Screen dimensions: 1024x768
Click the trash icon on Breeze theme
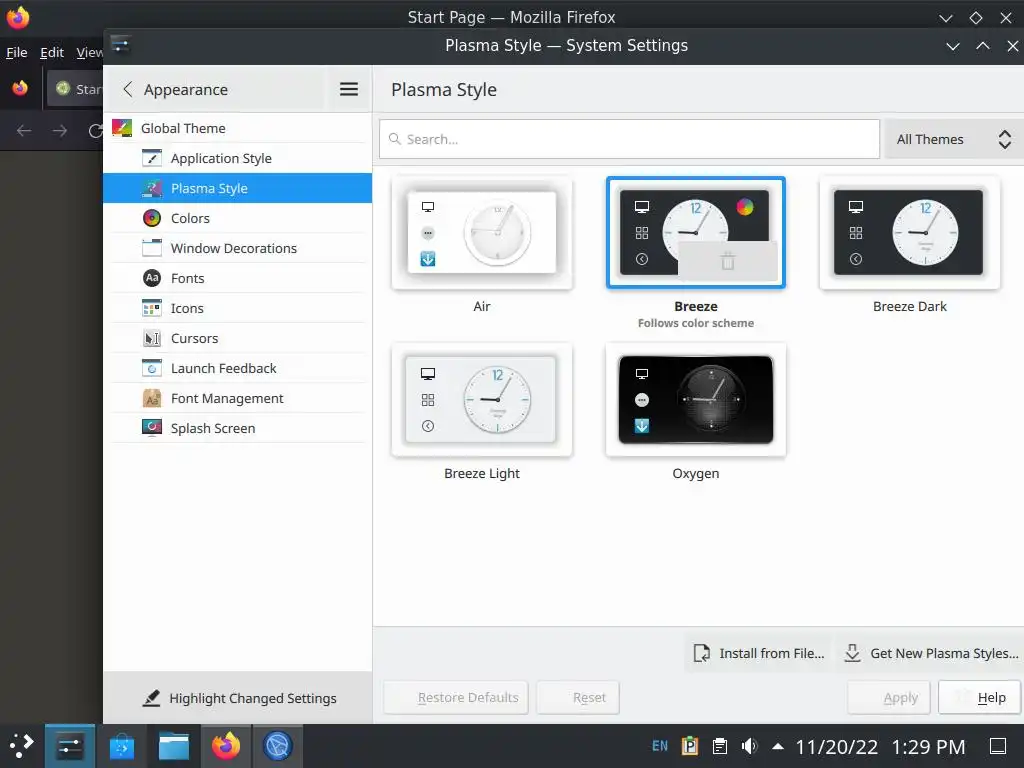(x=728, y=261)
